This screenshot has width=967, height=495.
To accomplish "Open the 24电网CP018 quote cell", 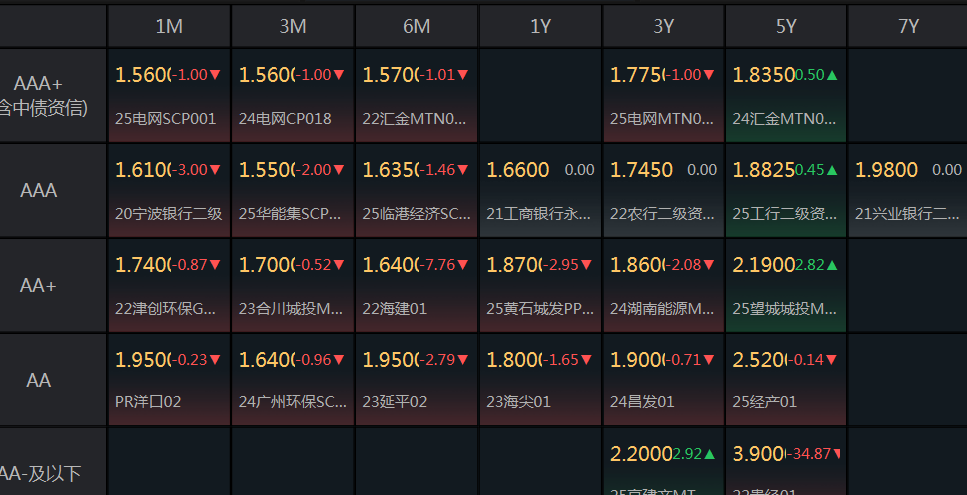I will [x=293, y=96].
